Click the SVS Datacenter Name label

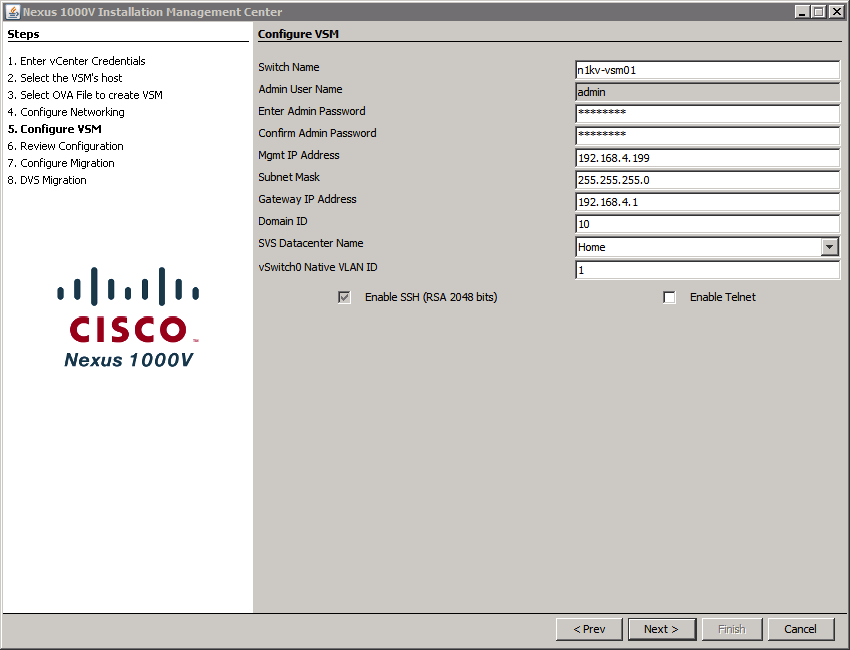pyautogui.click(x=311, y=243)
